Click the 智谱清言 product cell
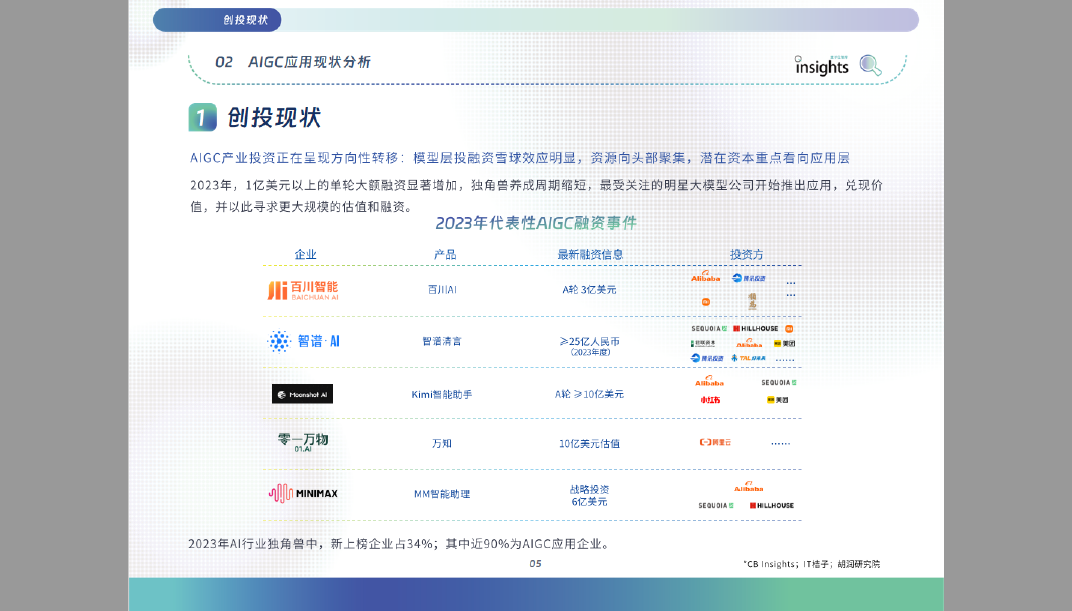The width and height of the screenshot is (1072, 611). point(442,341)
